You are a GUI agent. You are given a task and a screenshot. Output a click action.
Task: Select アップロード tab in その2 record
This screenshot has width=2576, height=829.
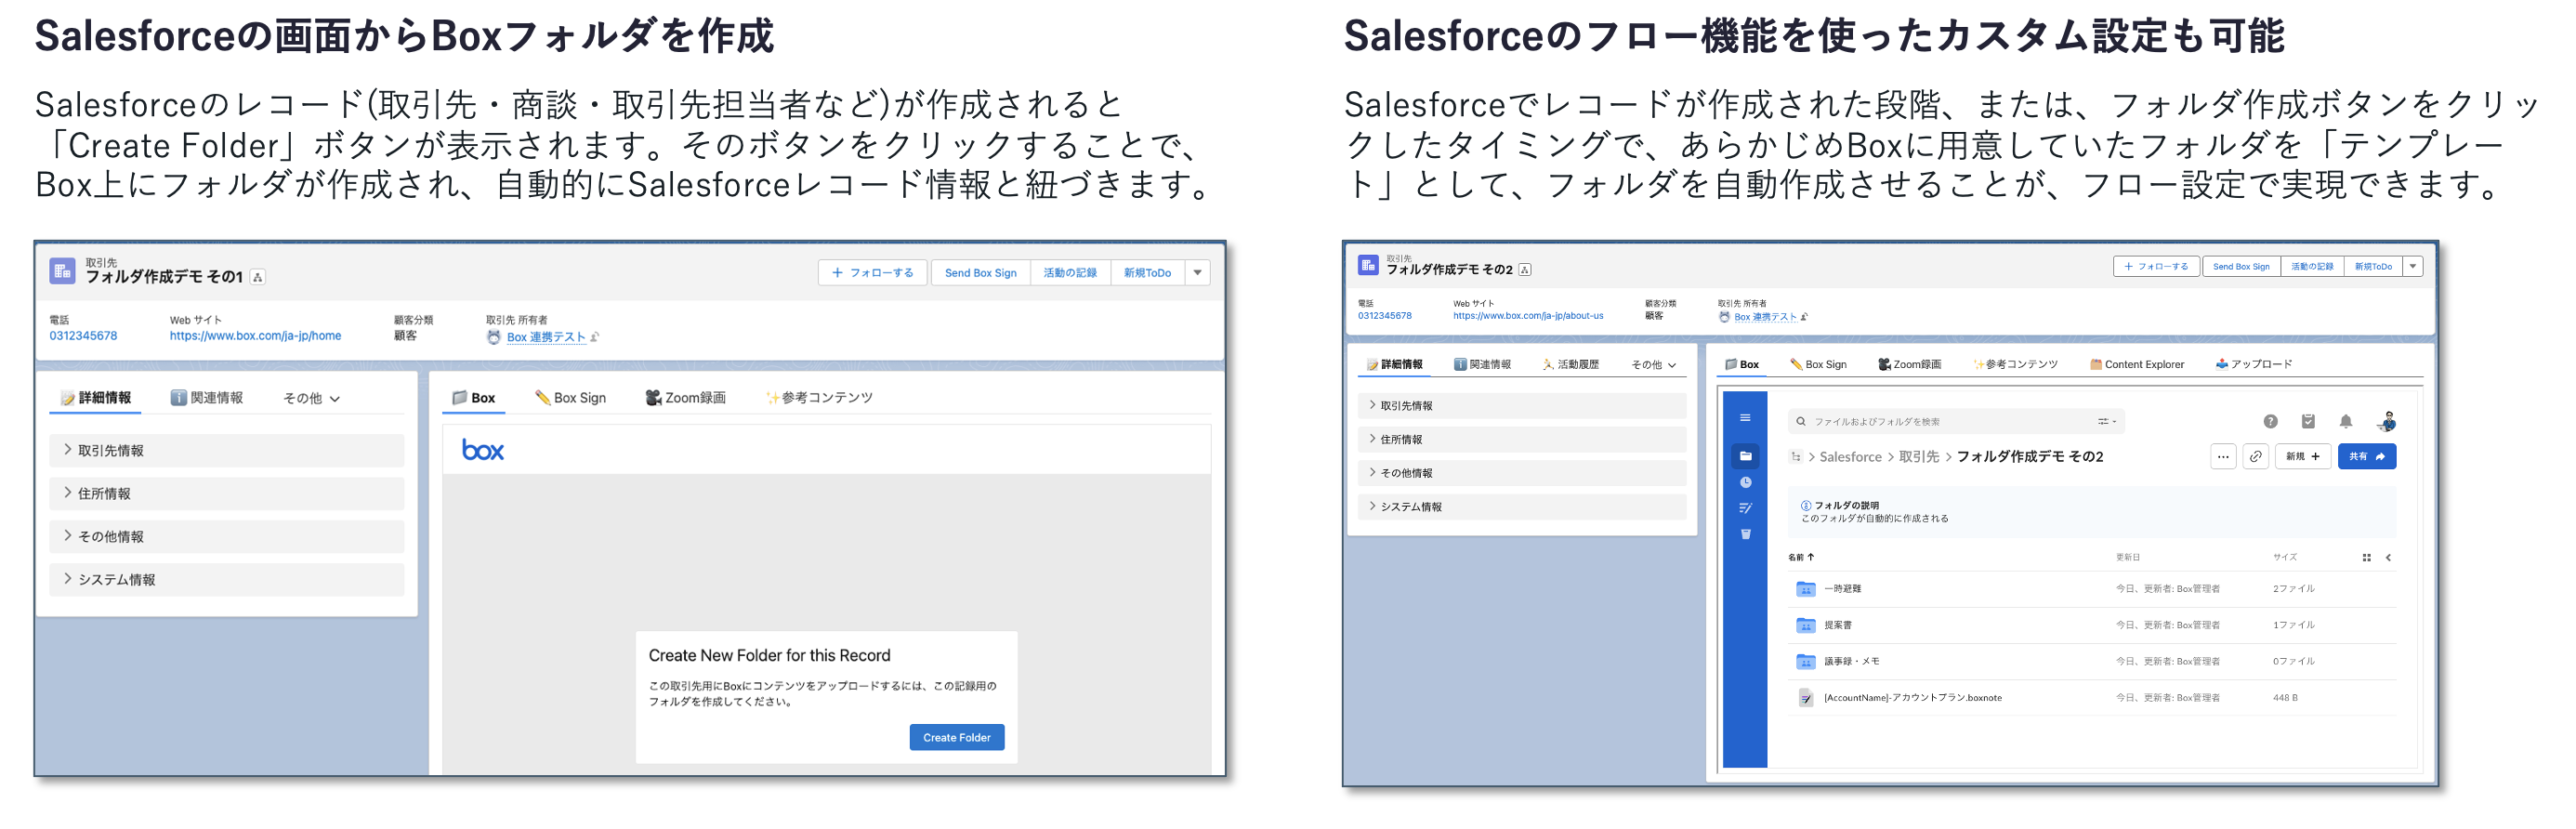(2254, 364)
